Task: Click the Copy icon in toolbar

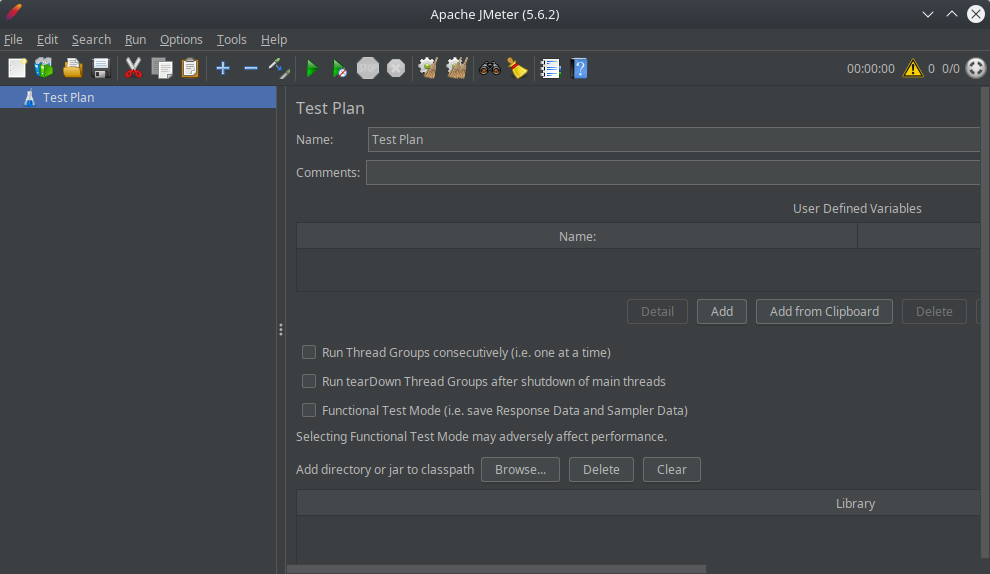Action: tap(162, 68)
